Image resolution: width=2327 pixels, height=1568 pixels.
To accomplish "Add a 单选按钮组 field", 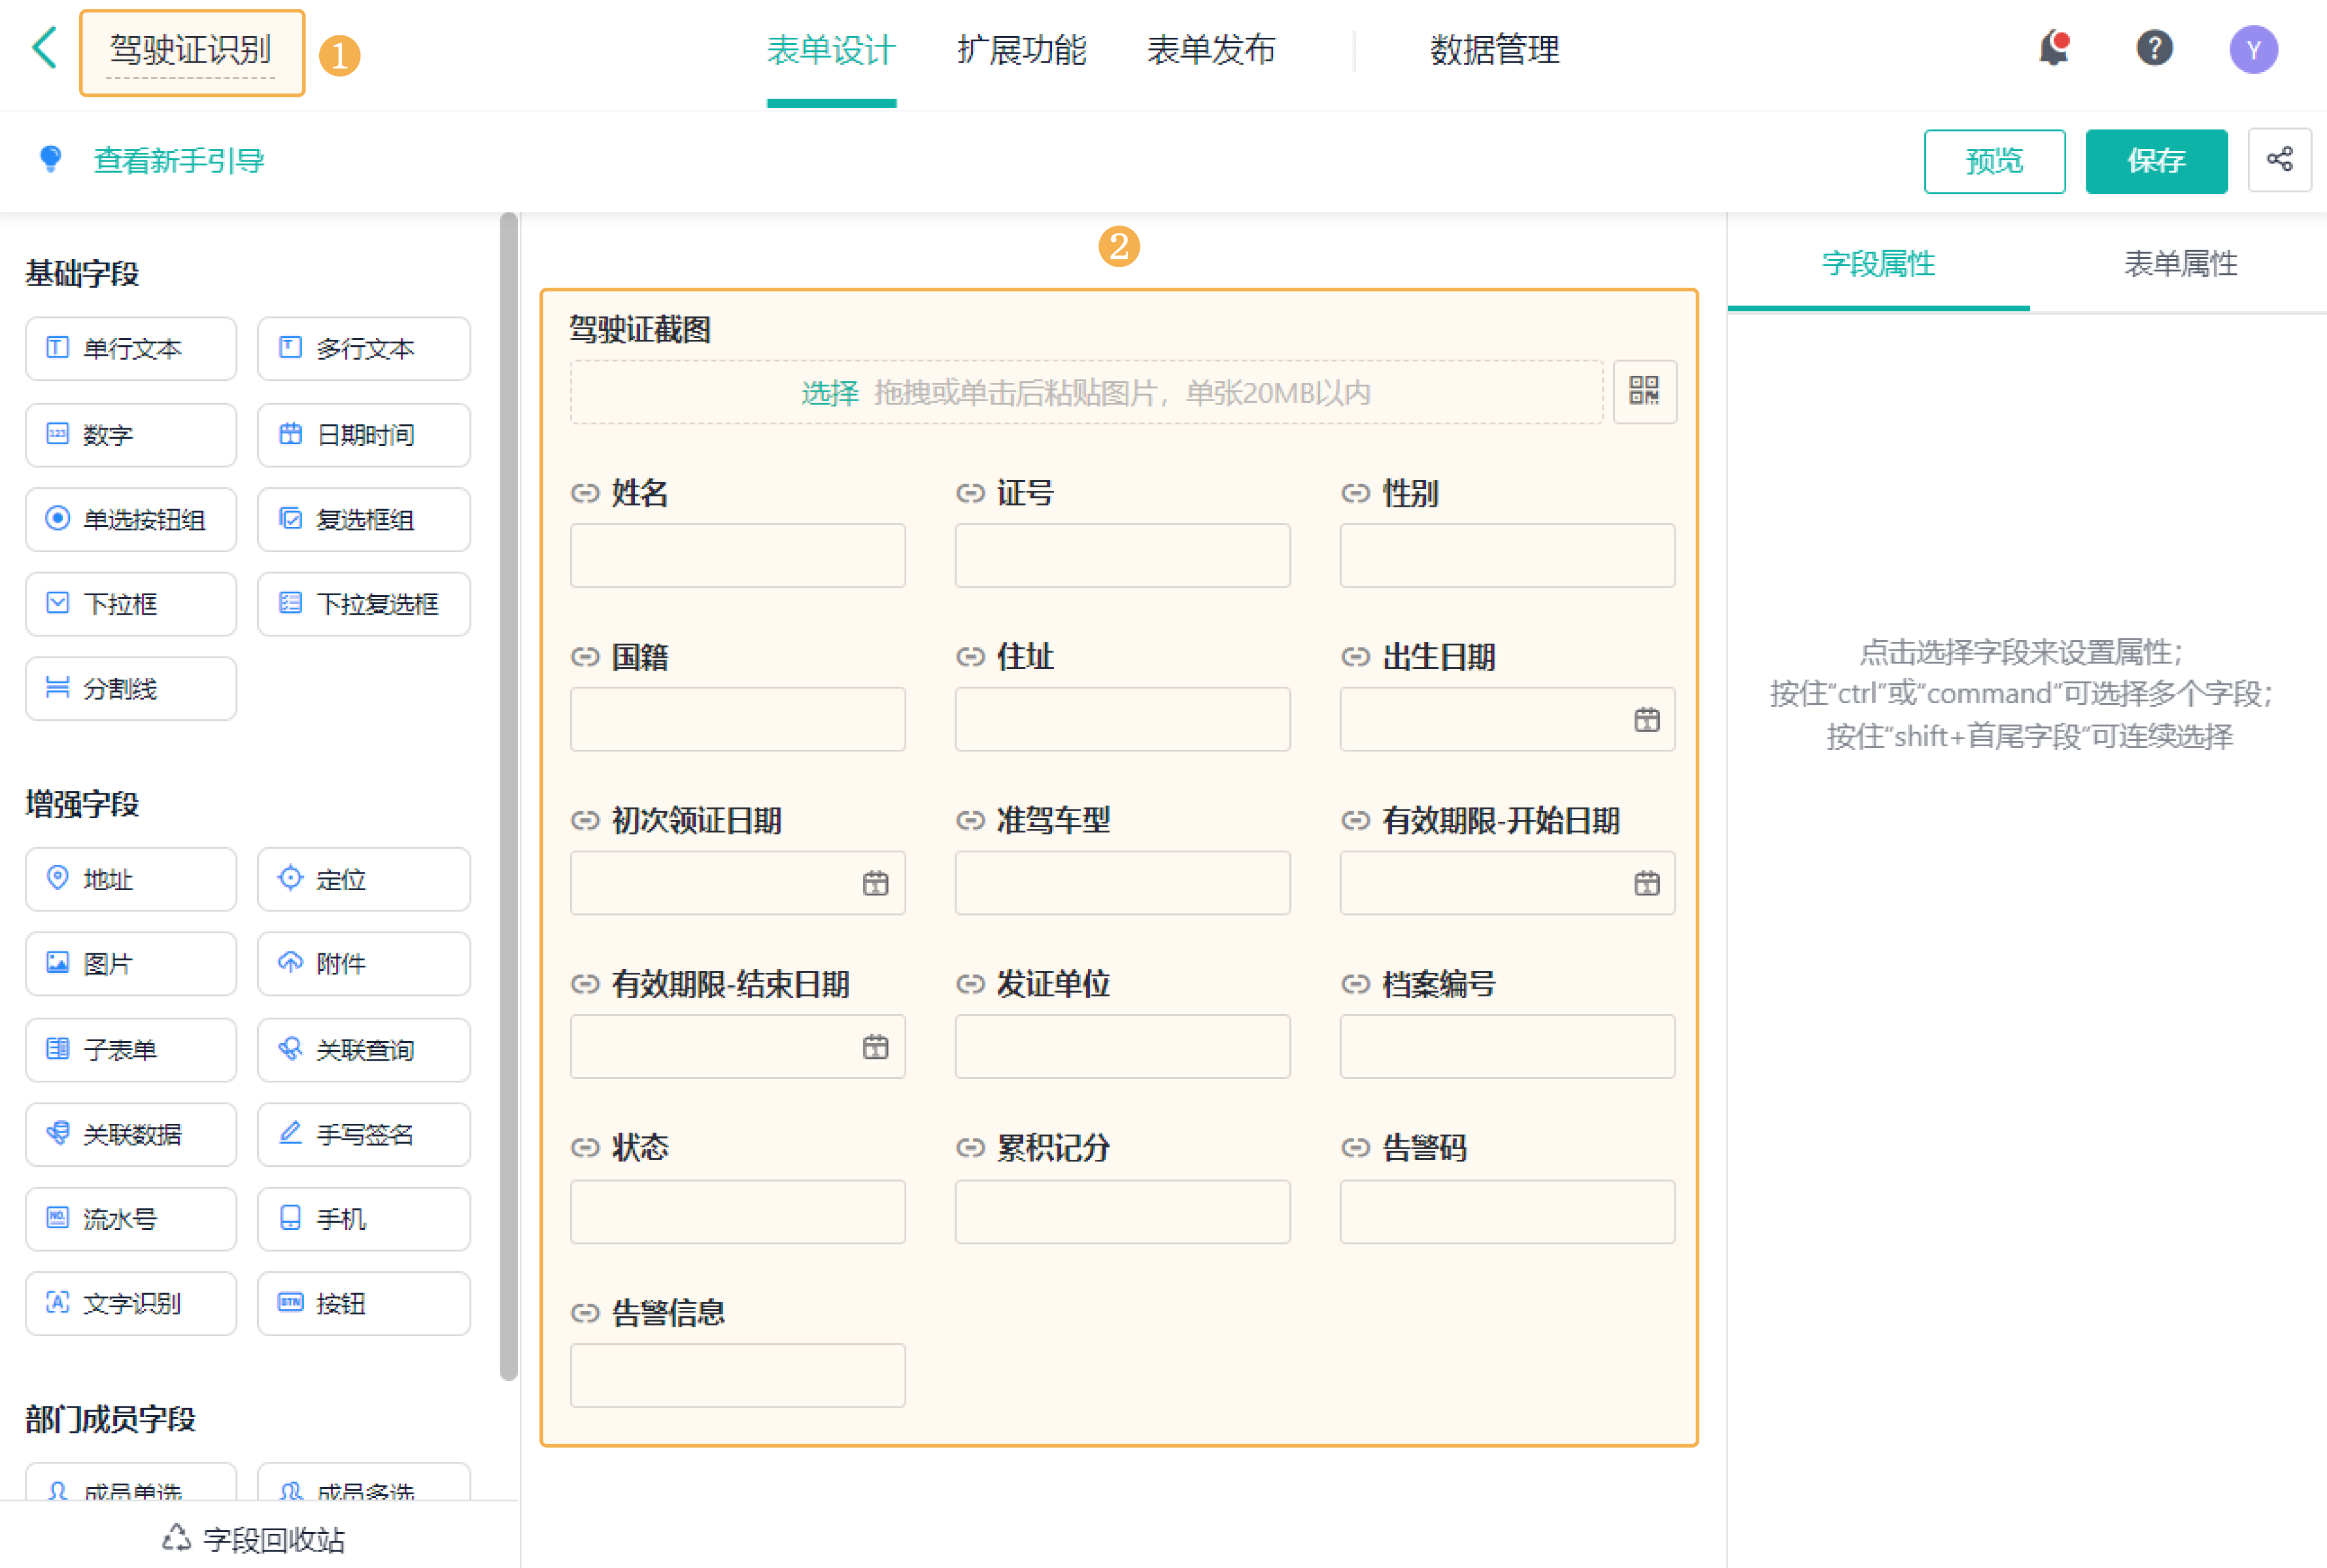I will point(131,520).
